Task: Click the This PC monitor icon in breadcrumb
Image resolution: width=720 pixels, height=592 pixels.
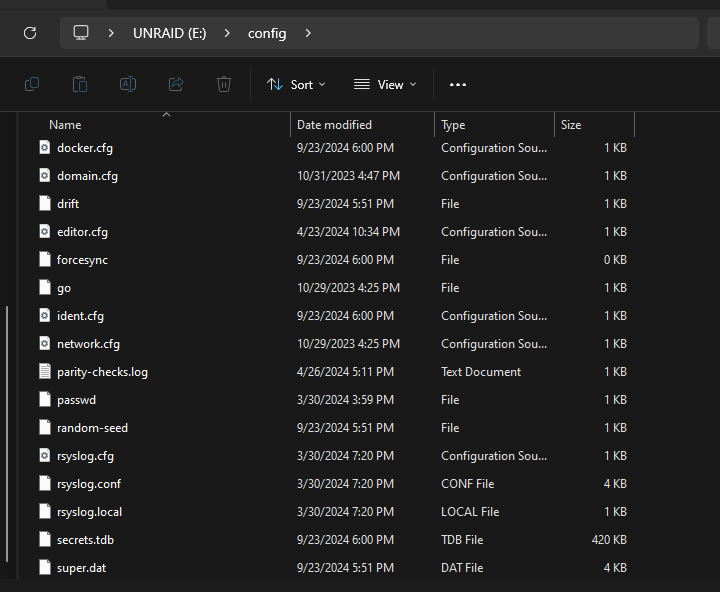Action: [x=81, y=33]
